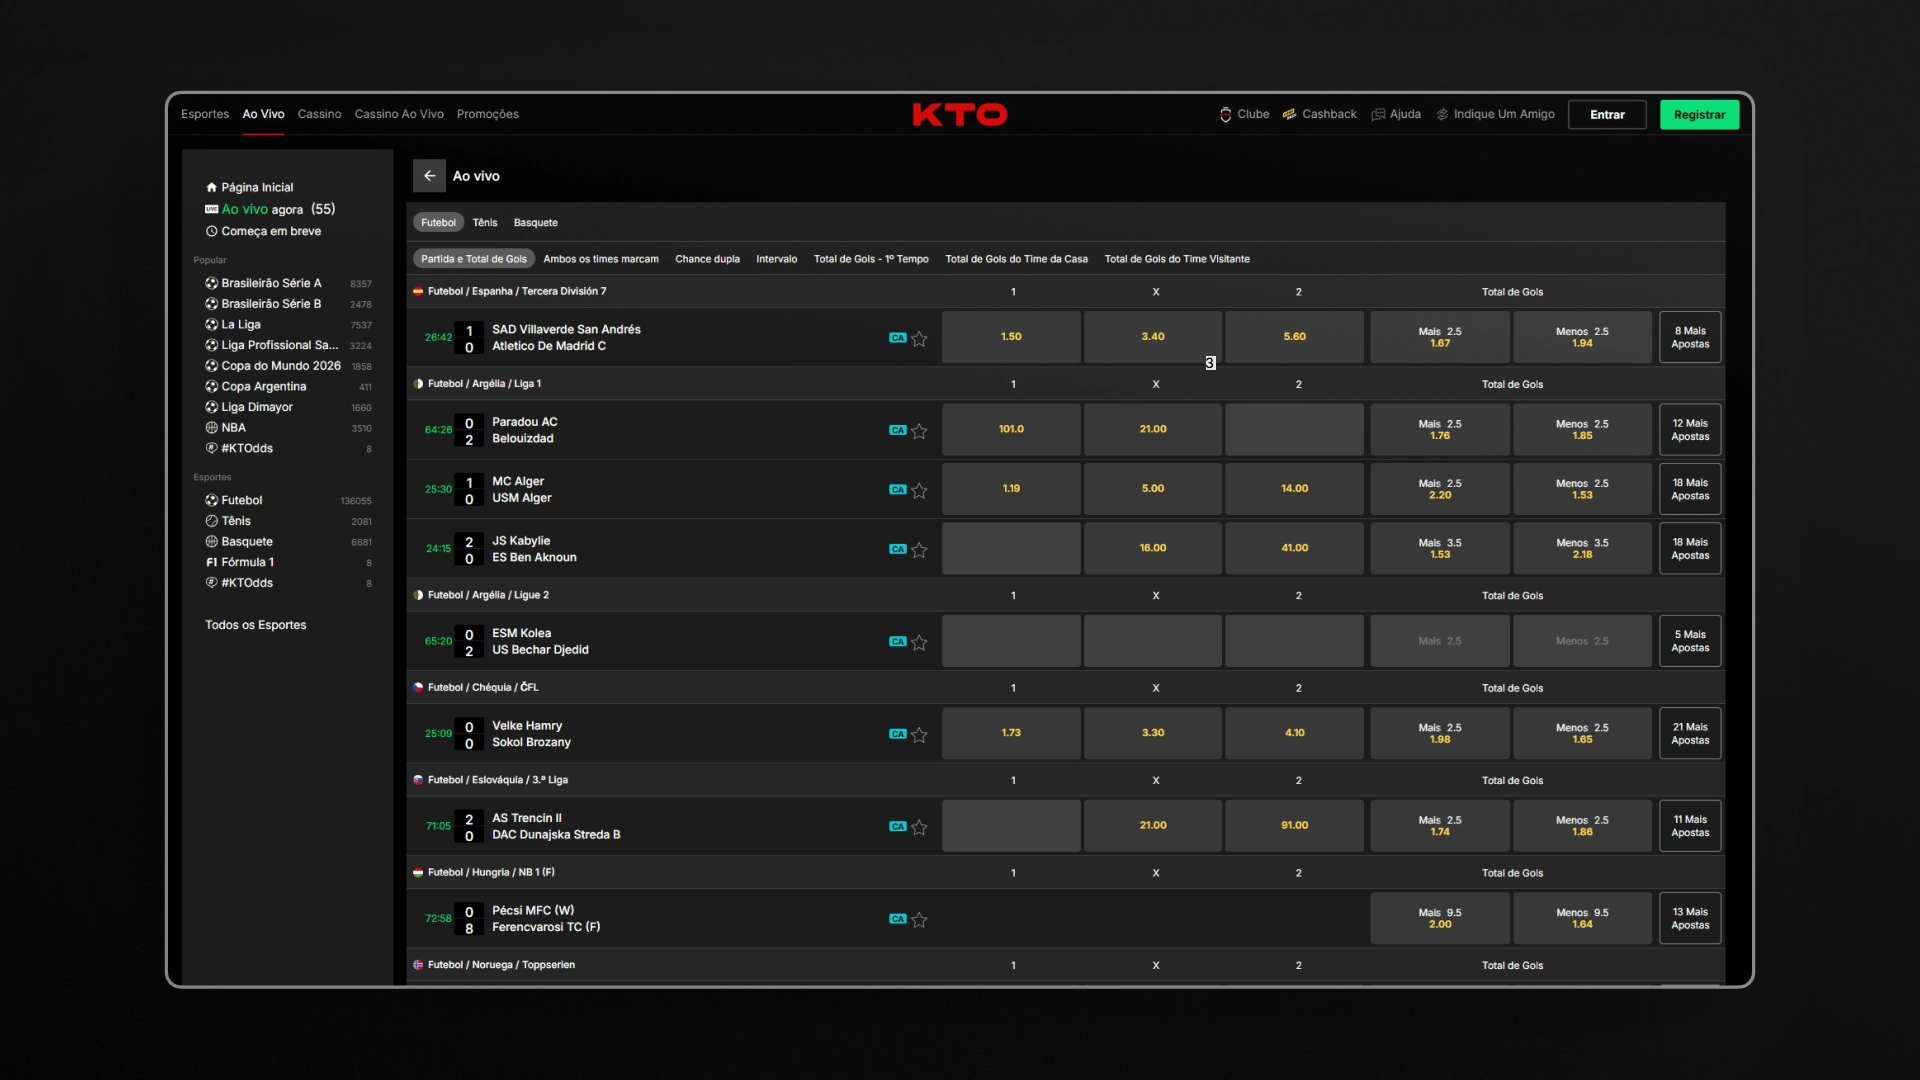Open live tracker icon for Paradou AC match
The width and height of the screenshot is (1920, 1080).
tap(897, 430)
